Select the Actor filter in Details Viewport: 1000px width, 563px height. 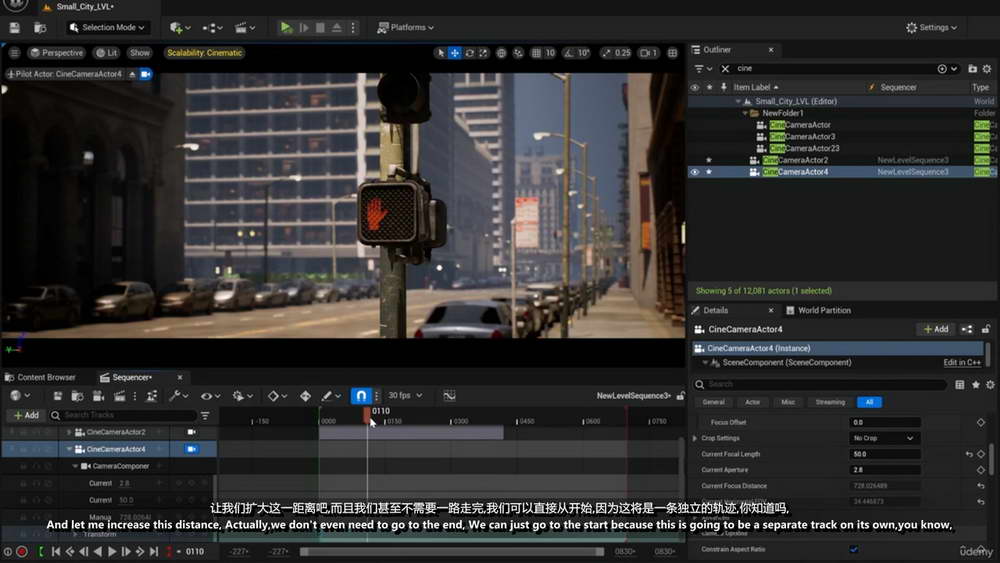pyautogui.click(x=753, y=402)
